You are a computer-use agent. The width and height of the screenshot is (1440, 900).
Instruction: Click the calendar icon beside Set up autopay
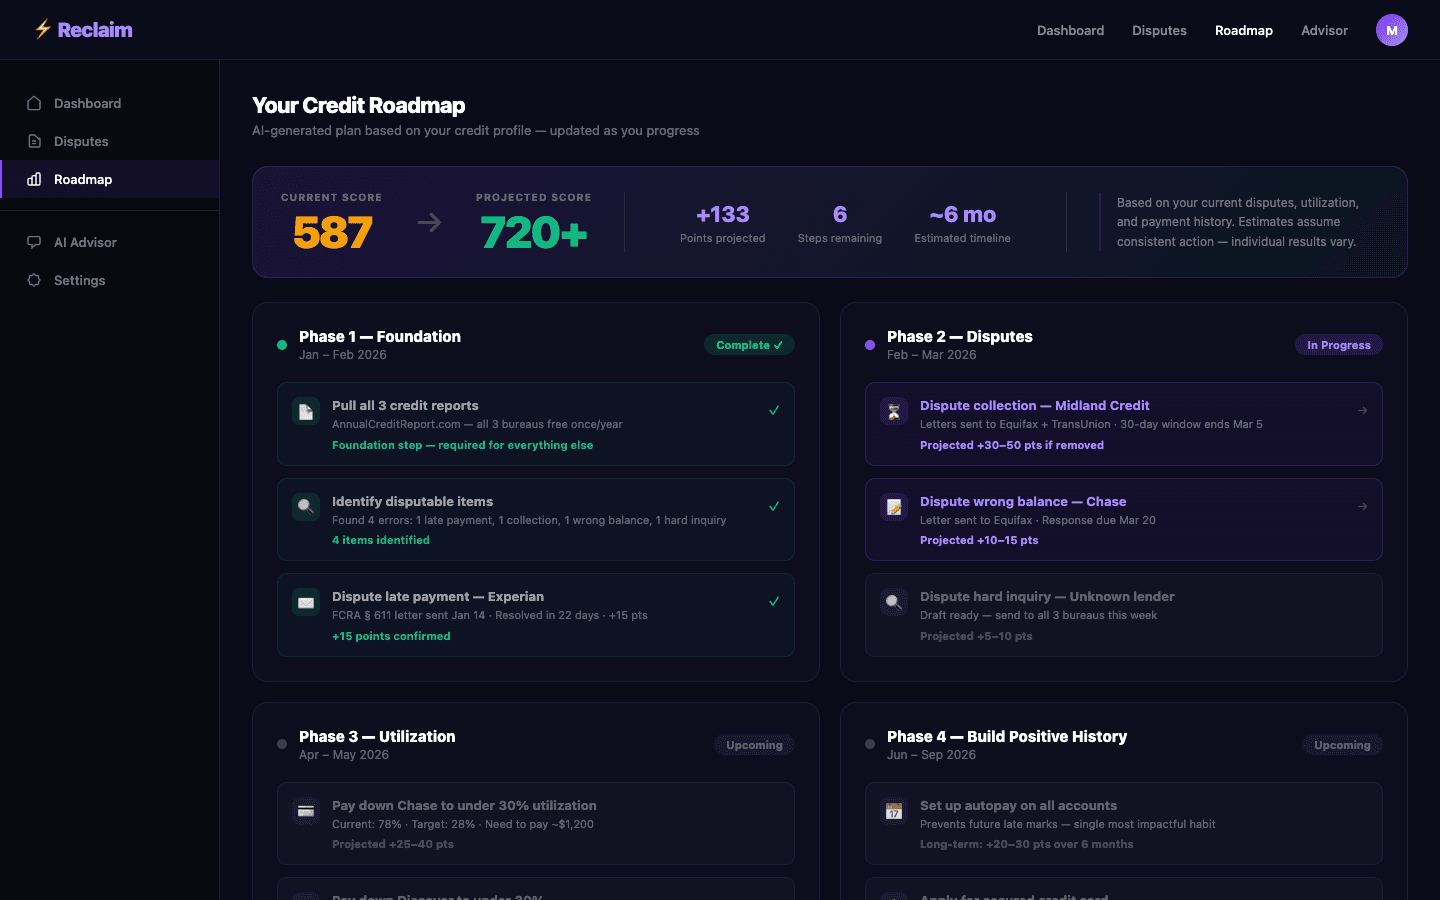click(893, 810)
